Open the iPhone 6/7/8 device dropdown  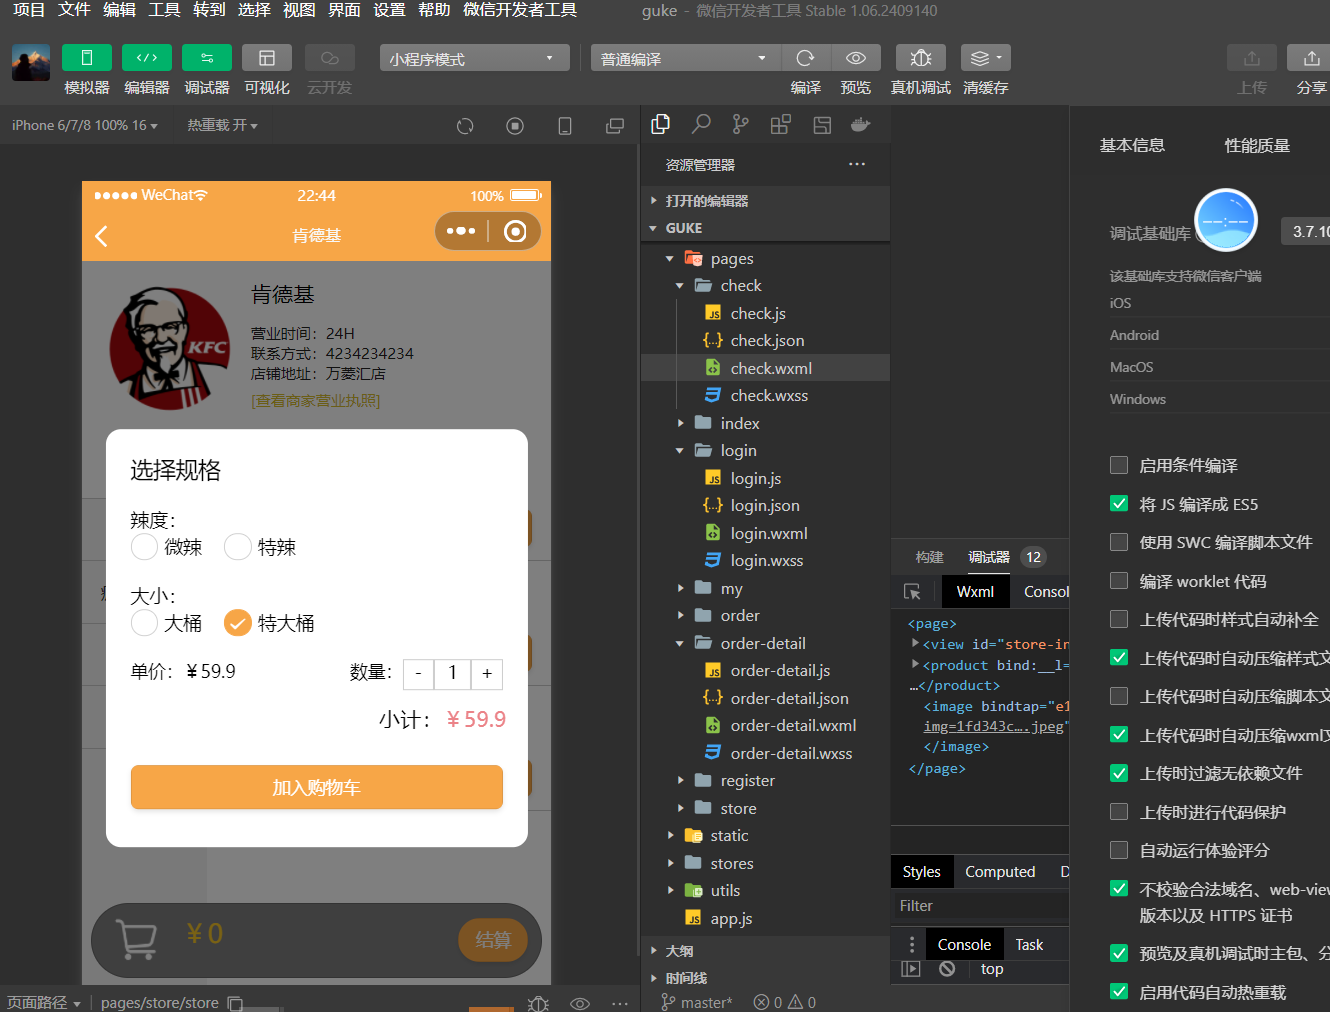coord(85,125)
